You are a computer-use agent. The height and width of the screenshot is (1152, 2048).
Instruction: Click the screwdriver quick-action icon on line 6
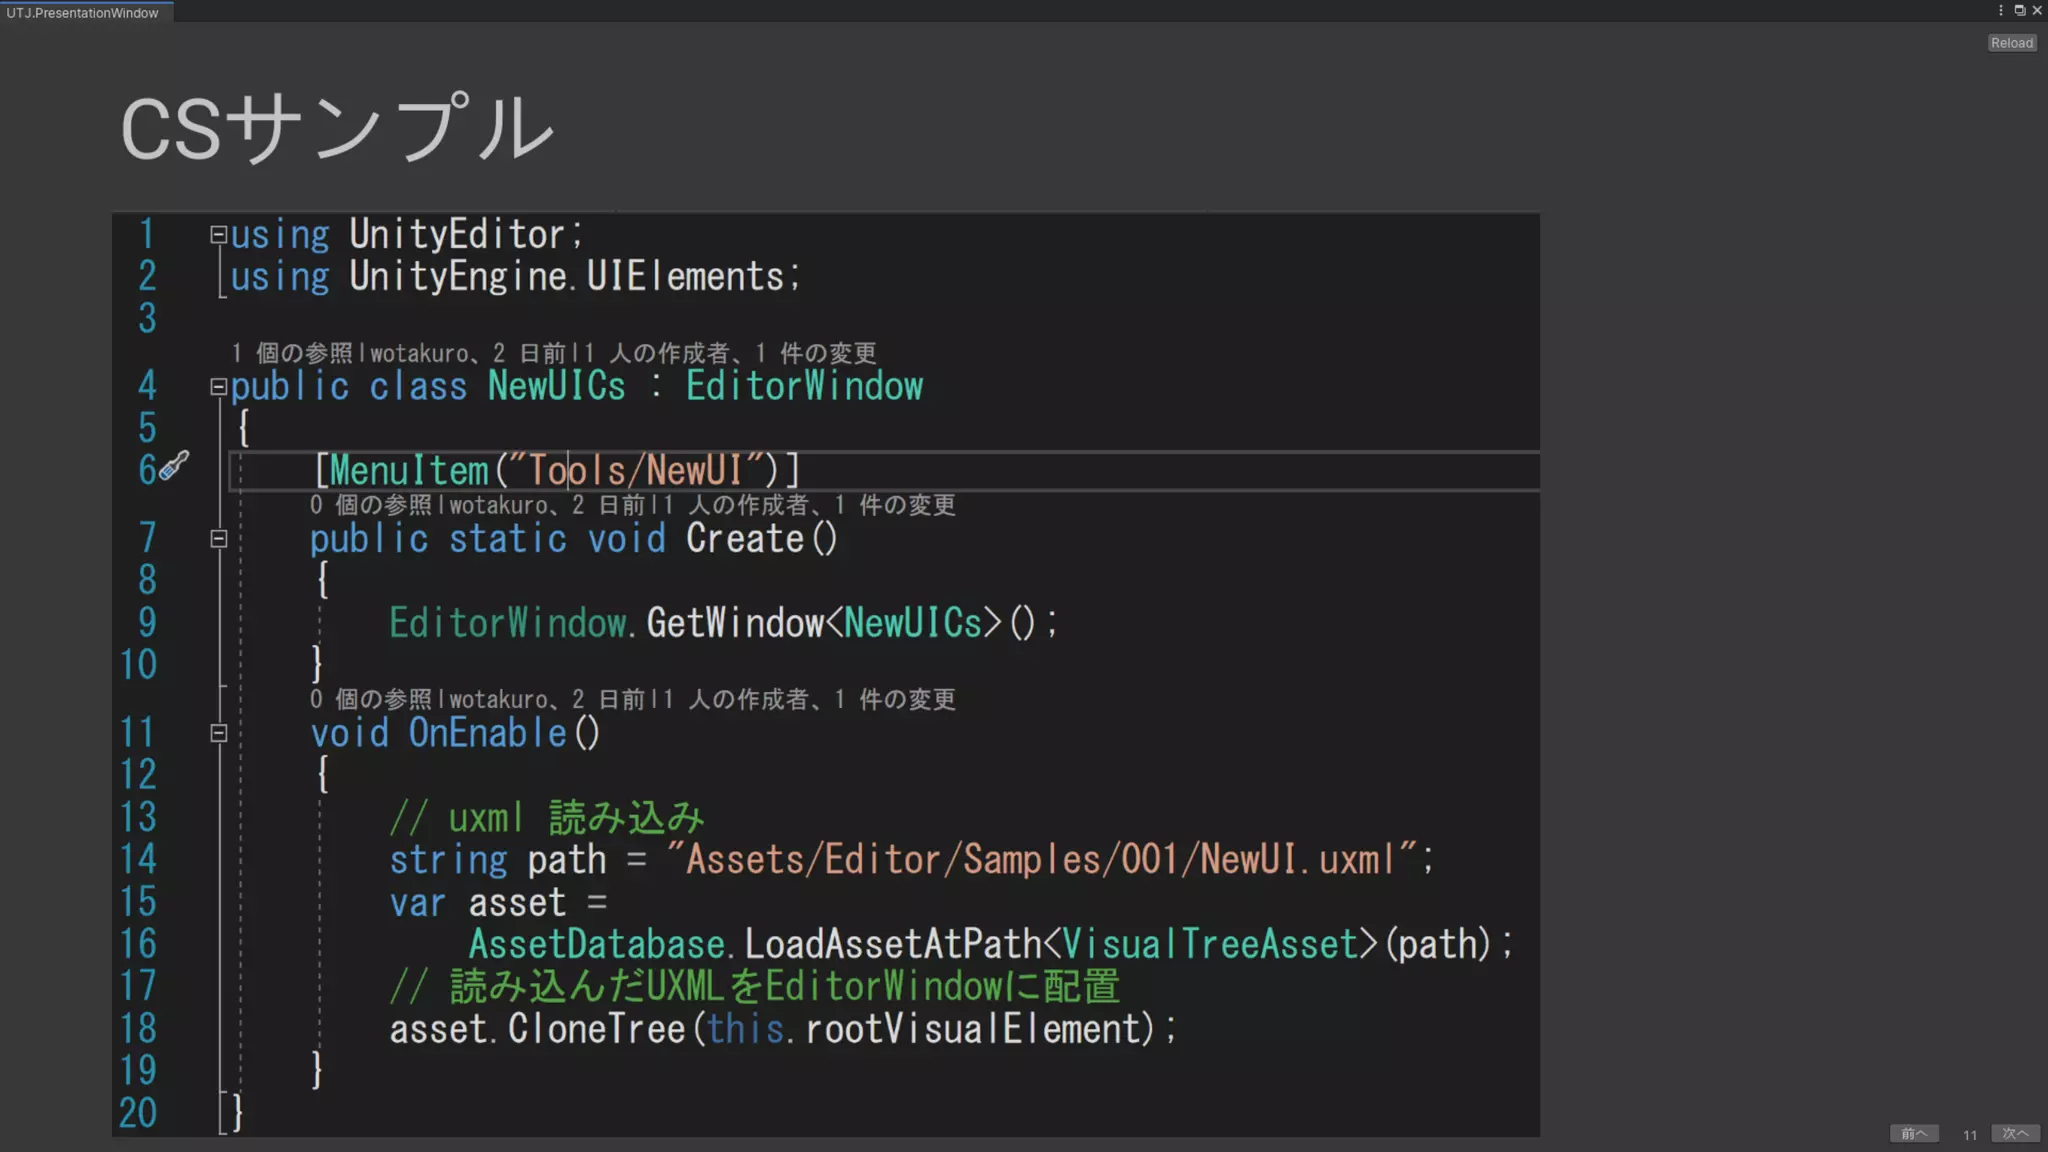click(x=175, y=465)
